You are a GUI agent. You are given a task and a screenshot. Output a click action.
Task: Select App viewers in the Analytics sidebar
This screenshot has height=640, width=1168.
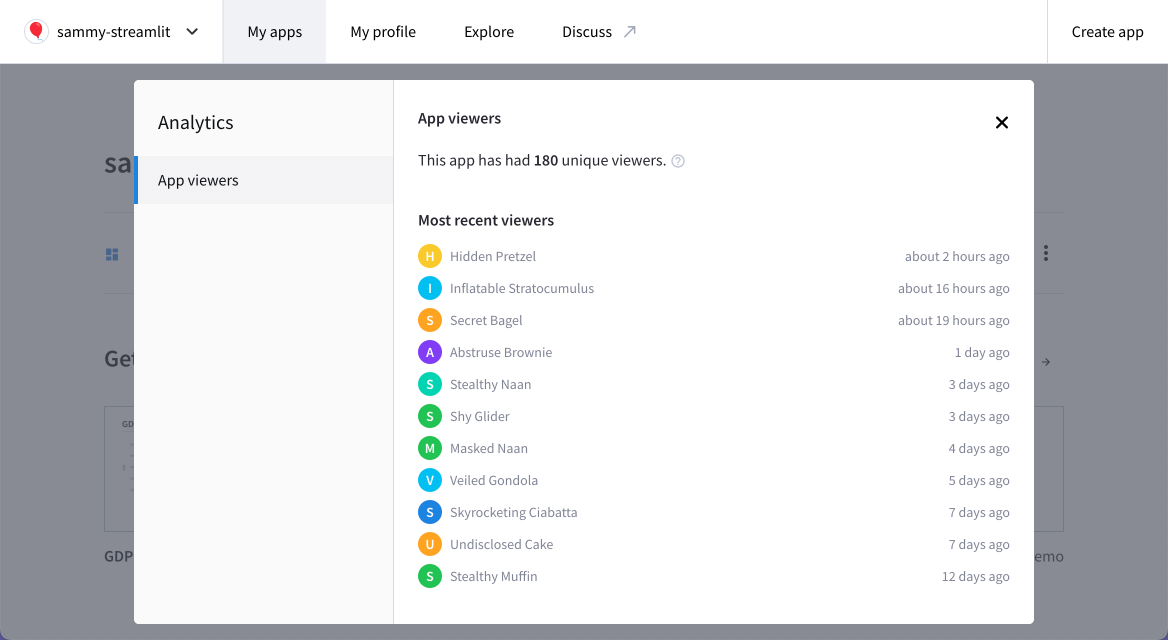pyautogui.click(x=198, y=180)
